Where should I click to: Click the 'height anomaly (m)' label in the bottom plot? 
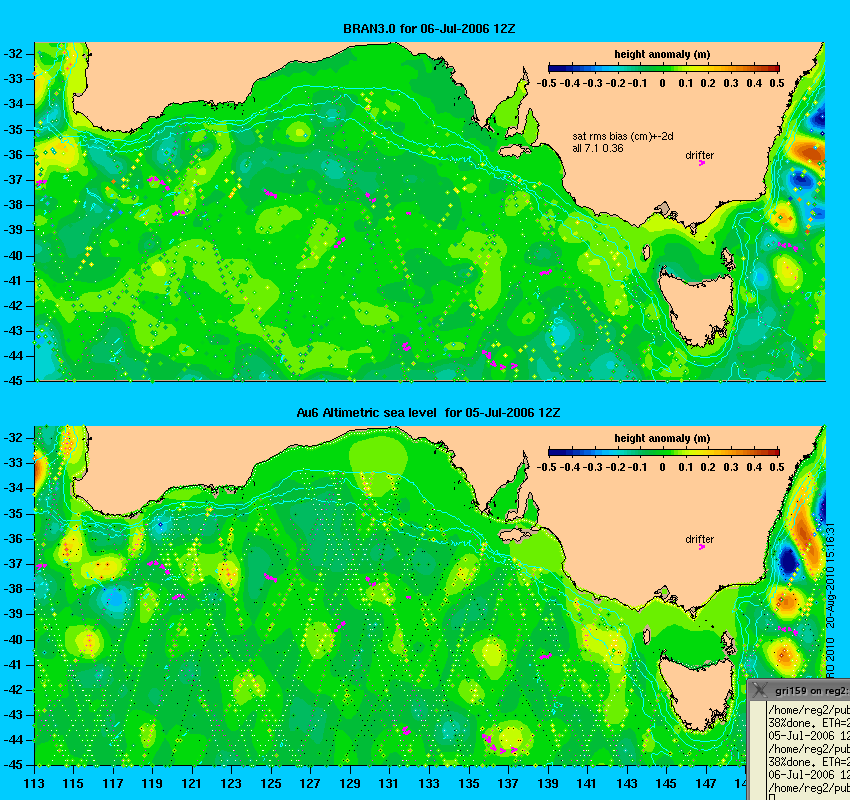coord(662,438)
